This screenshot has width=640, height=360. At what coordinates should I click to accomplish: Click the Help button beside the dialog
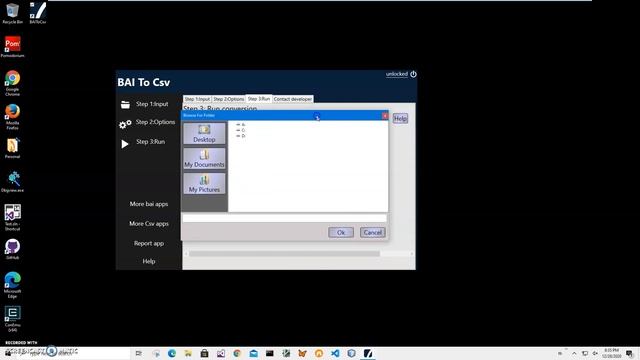click(400, 118)
